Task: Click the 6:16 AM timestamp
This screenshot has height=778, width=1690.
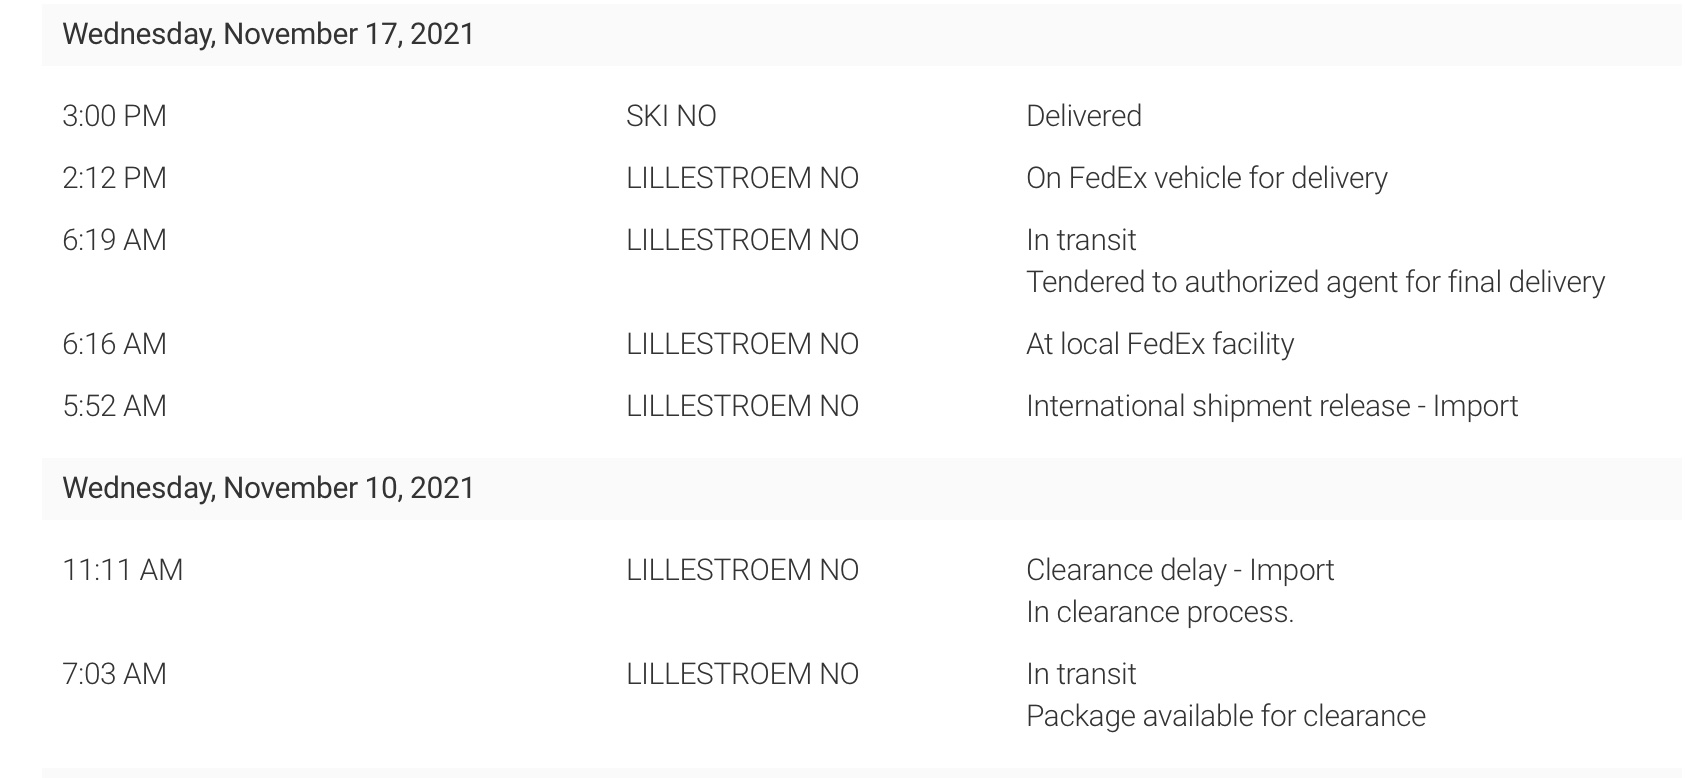Action: 114,344
